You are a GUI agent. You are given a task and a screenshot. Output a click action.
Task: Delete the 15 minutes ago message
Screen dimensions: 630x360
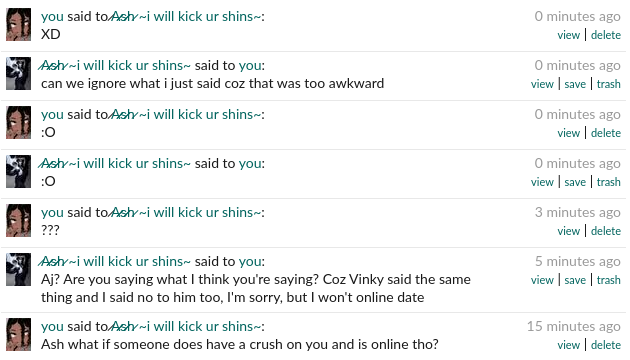[605, 345]
